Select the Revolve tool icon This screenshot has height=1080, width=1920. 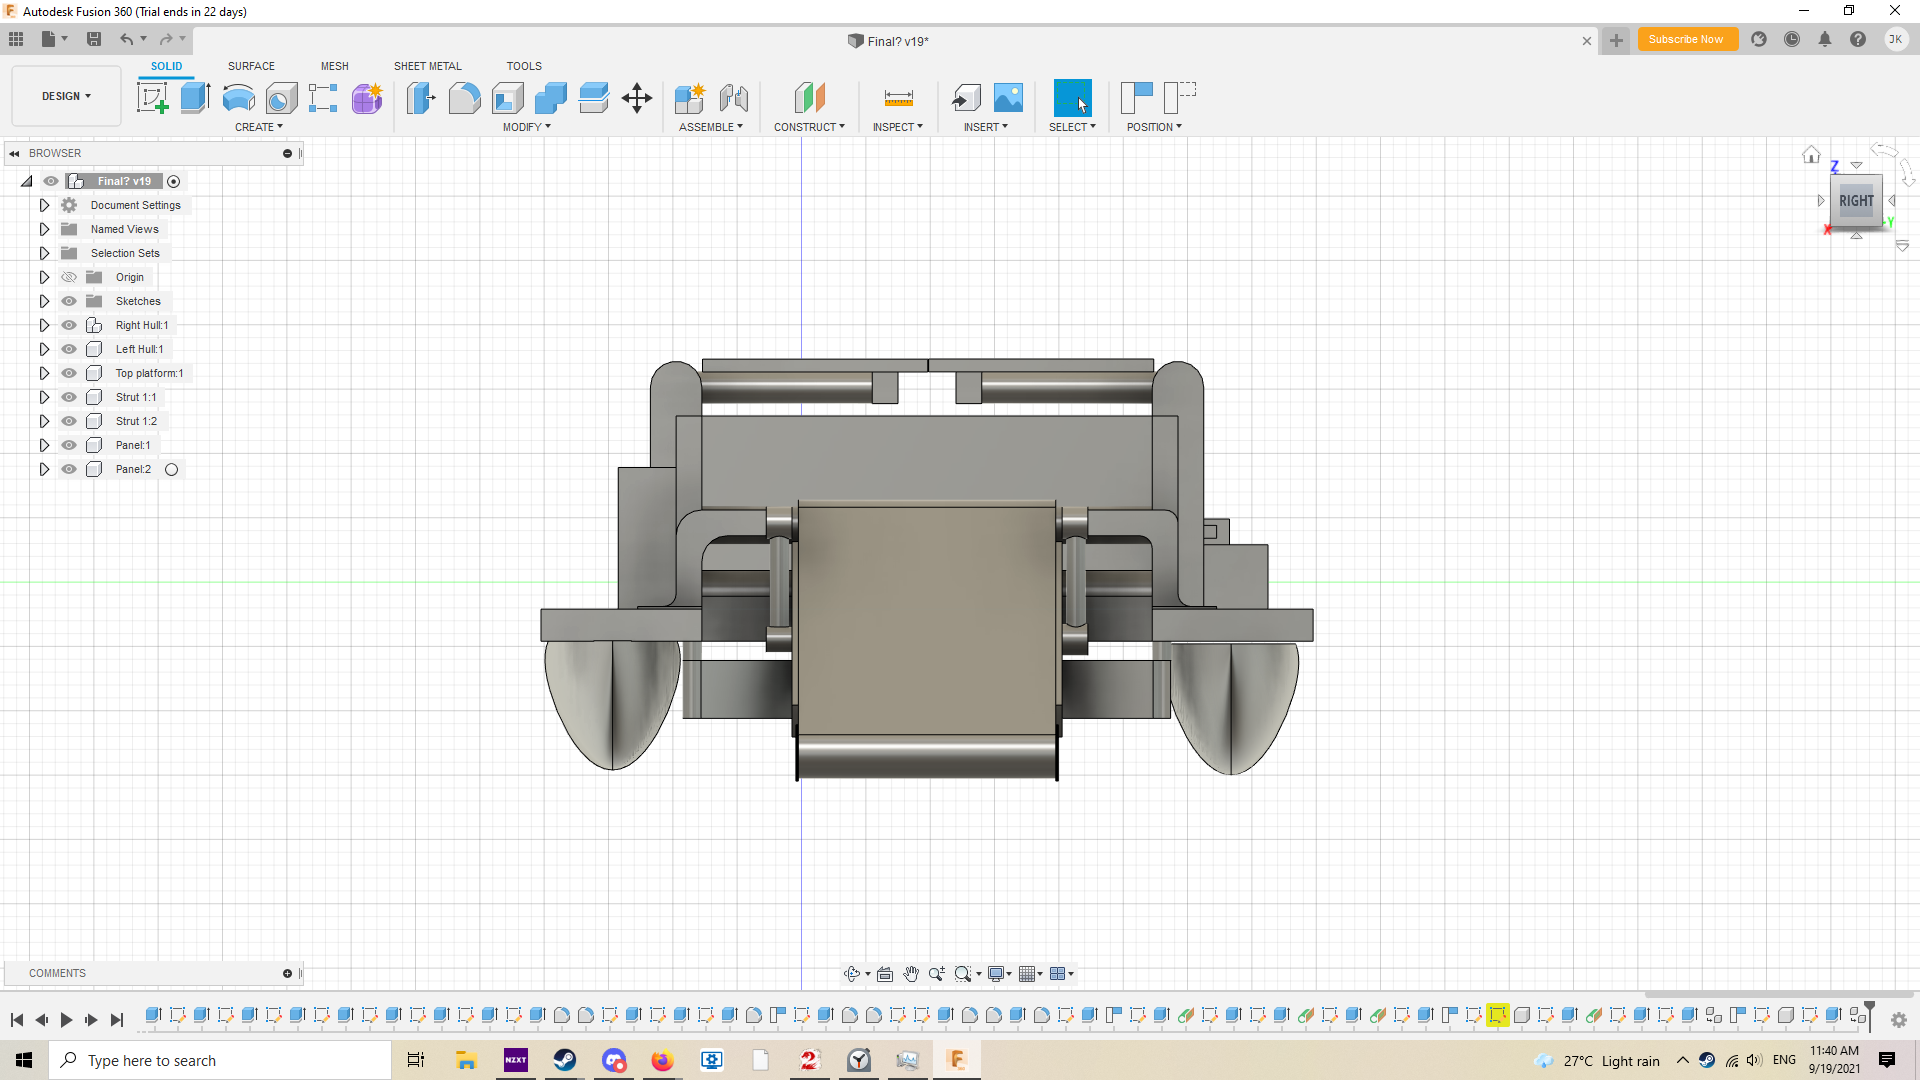(x=238, y=98)
